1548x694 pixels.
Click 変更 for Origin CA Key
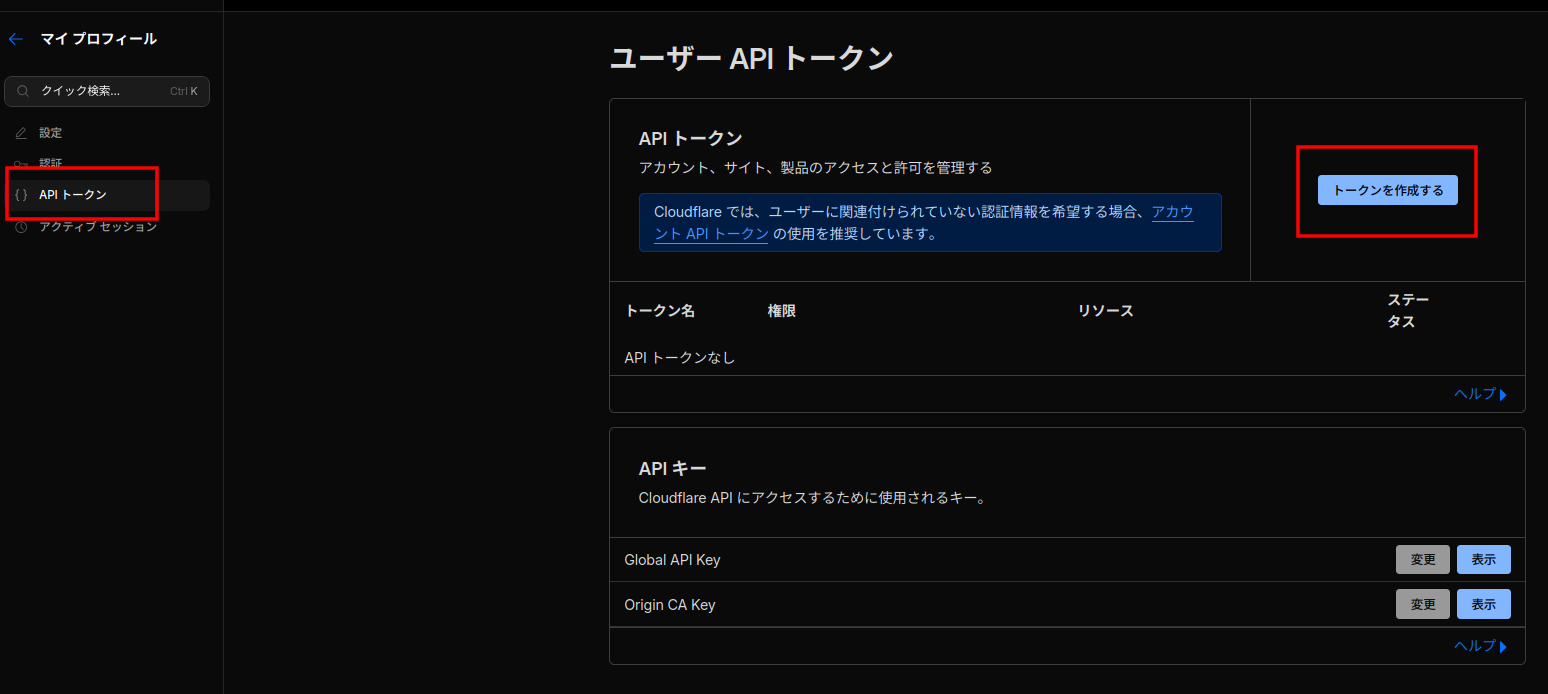pos(1422,604)
